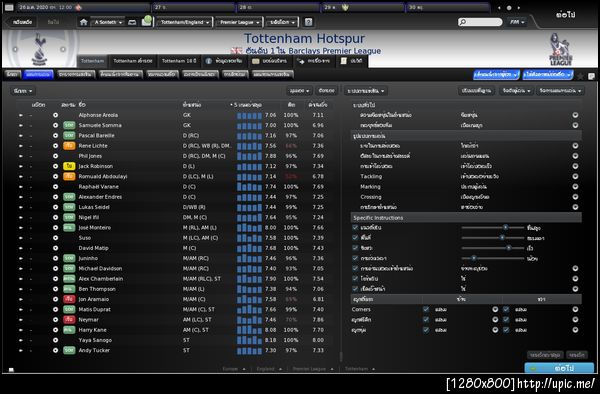
Task: Go to next club using crest right arrow
Action: (x=63, y=49)
